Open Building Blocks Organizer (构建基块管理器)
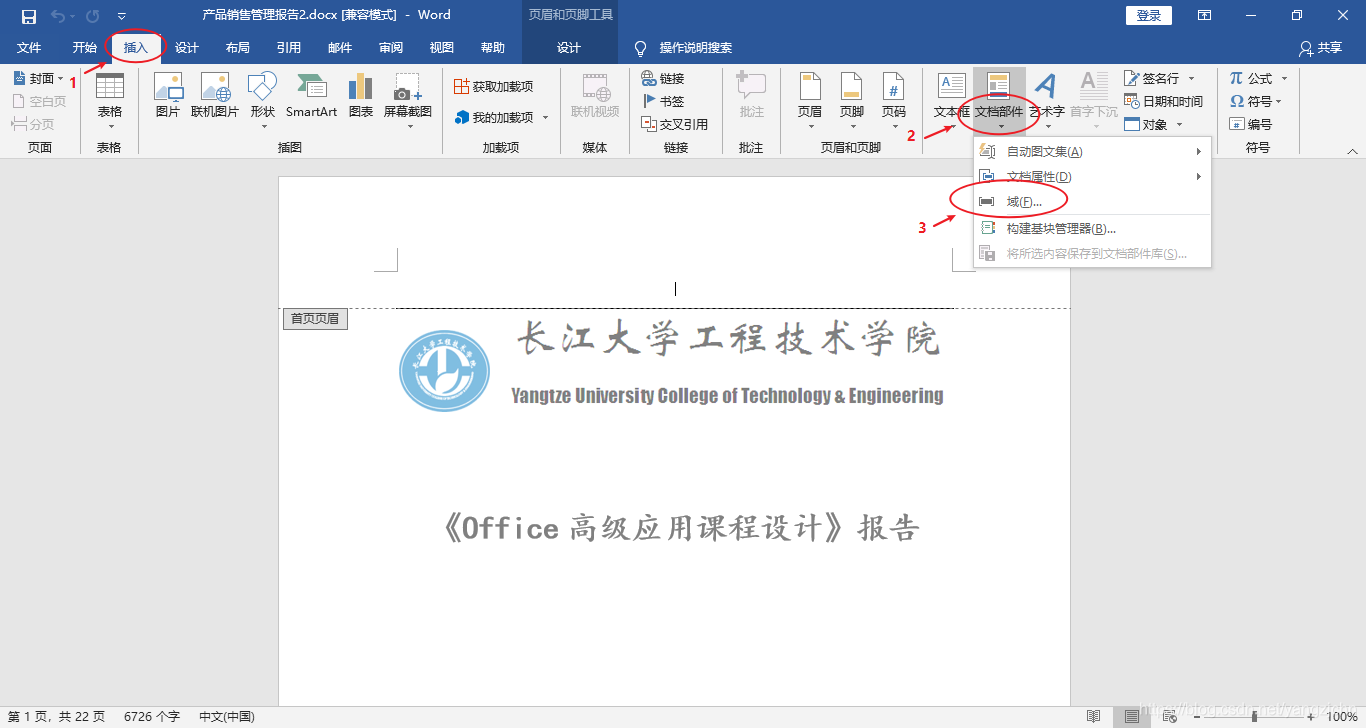 pos(1092,229)
